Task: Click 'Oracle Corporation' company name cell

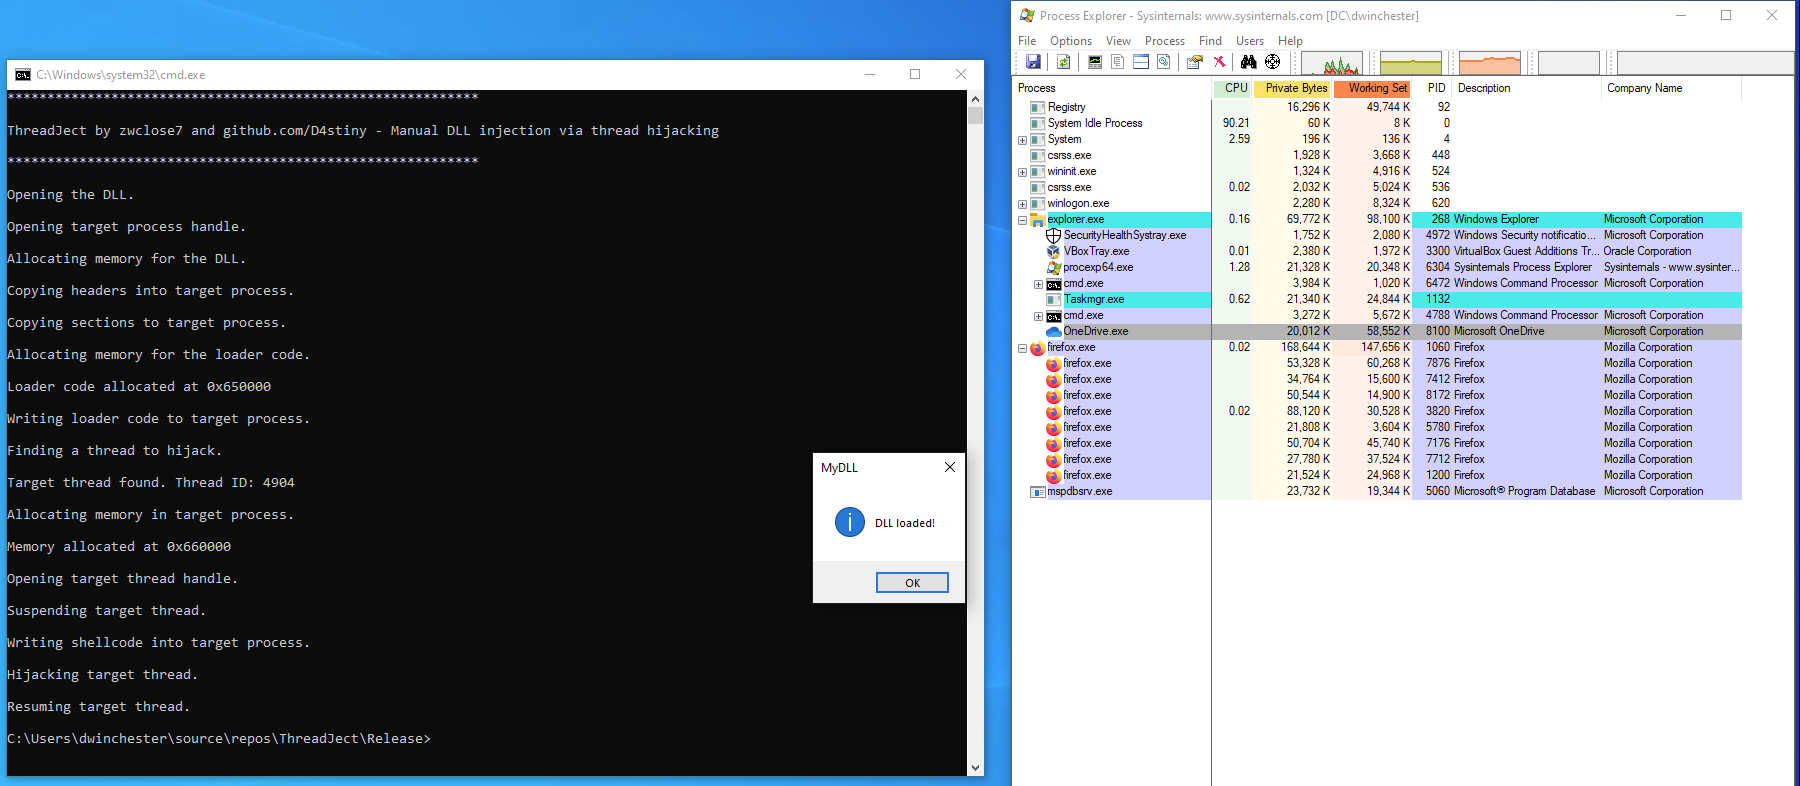Action: coord(1648,251)
